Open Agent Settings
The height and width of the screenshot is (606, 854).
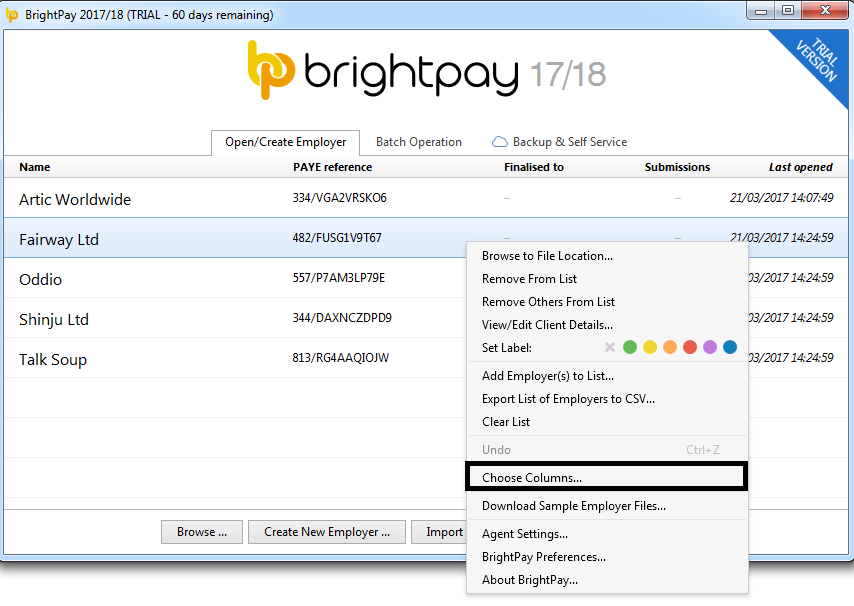[x=607, y=534]
